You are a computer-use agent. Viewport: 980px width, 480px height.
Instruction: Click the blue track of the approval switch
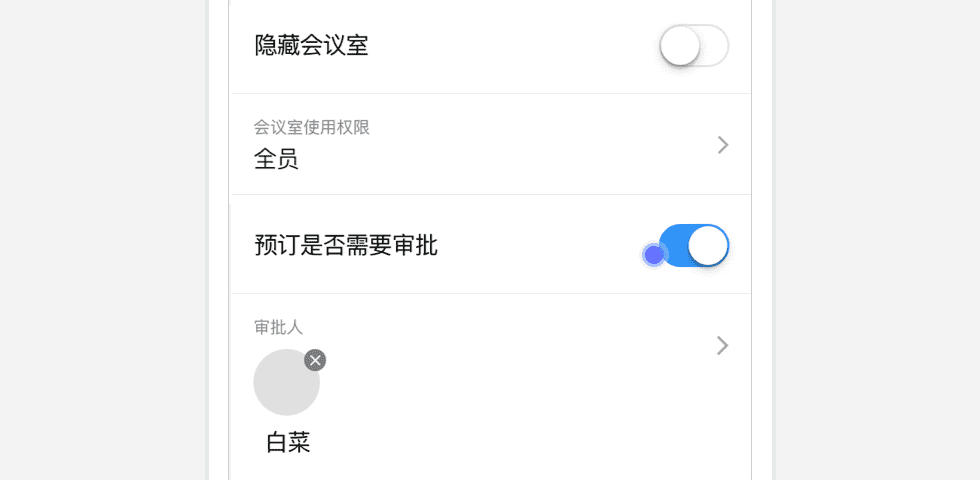point(675,245)
